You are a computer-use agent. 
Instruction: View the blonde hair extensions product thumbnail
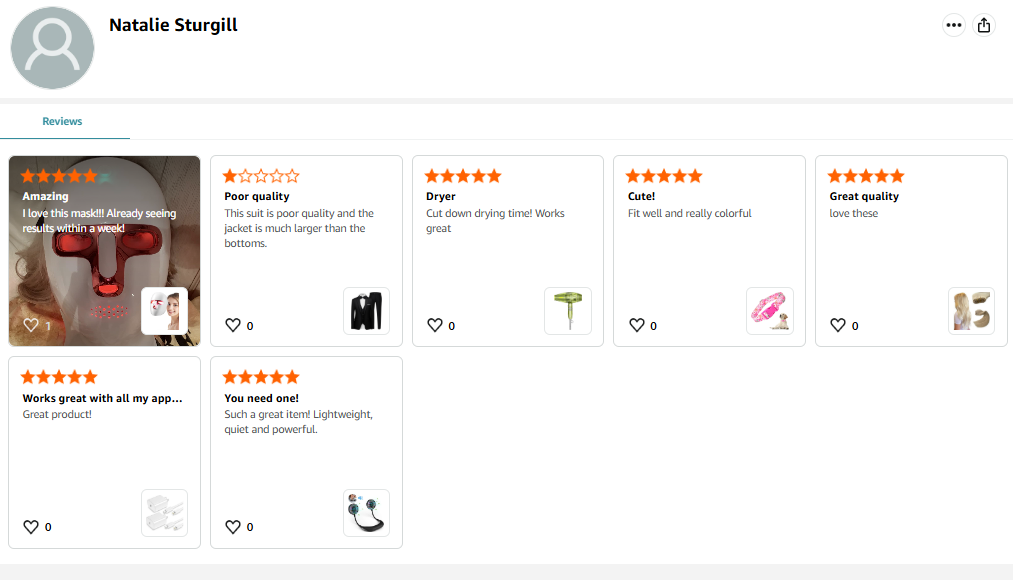point(971,311)
